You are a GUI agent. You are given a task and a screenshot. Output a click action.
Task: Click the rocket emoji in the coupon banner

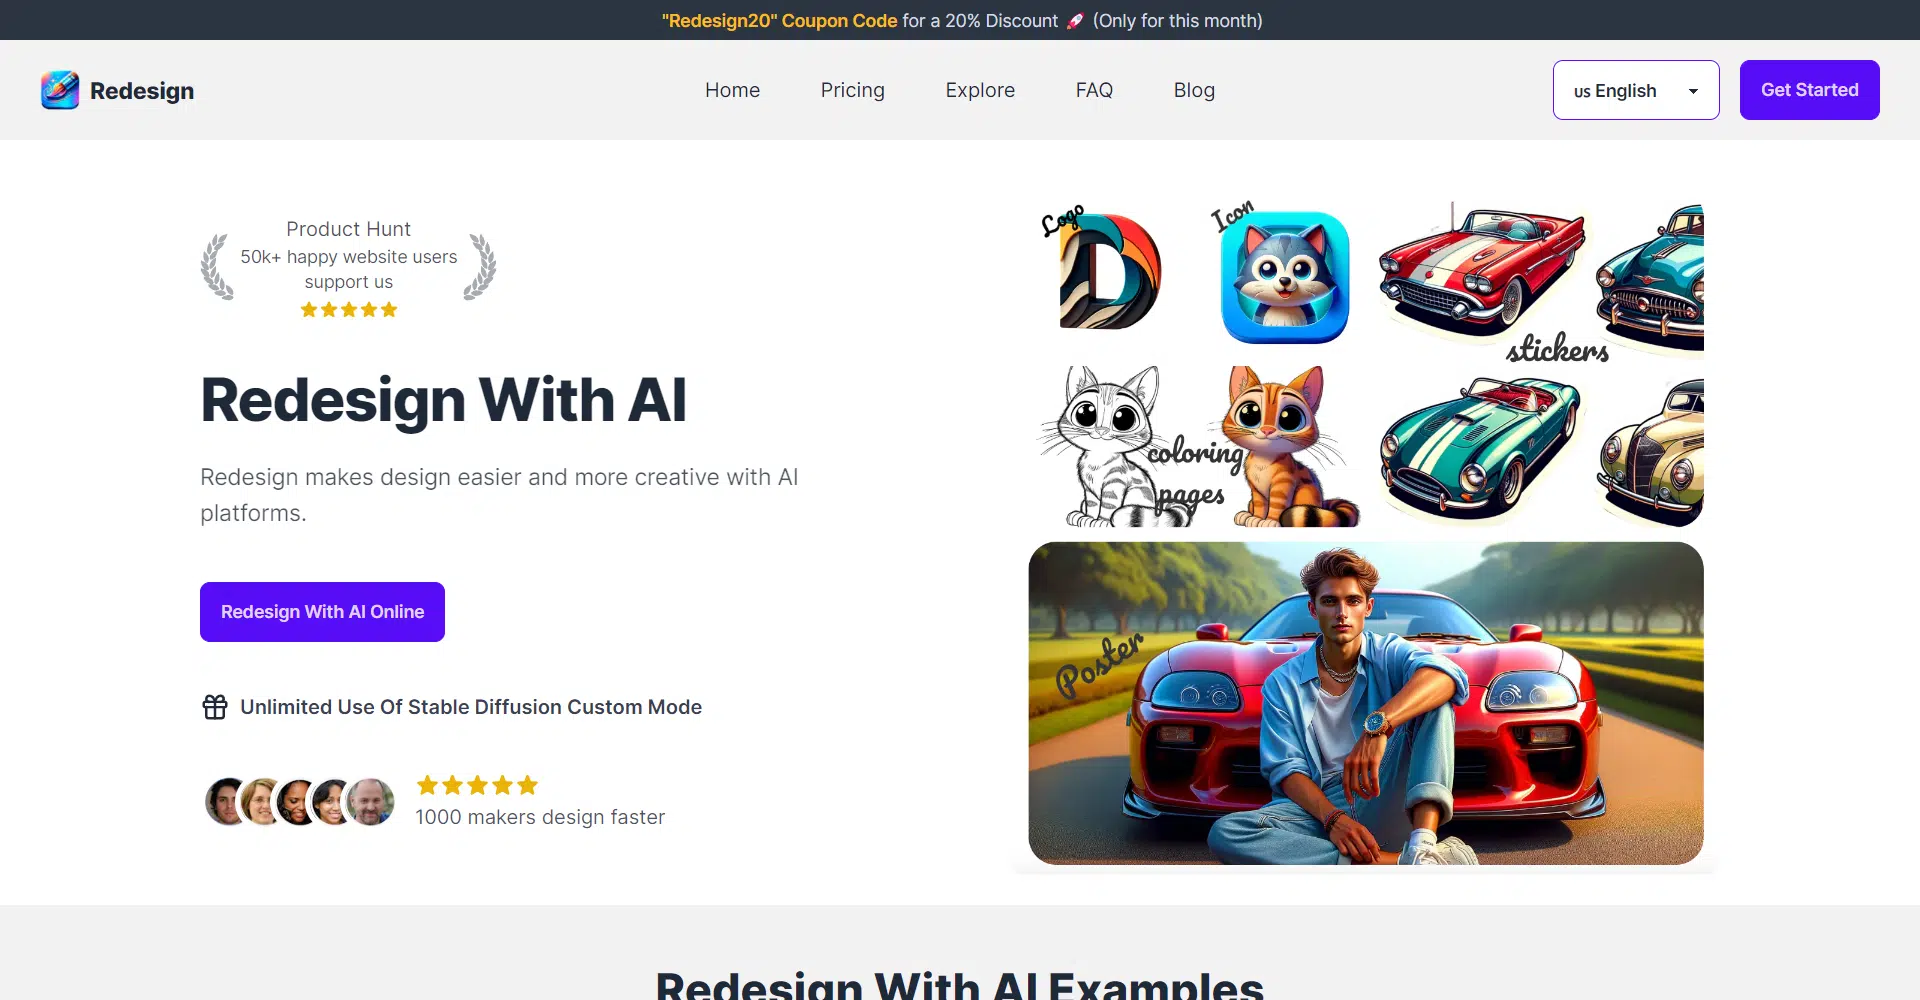[1075, 21]
